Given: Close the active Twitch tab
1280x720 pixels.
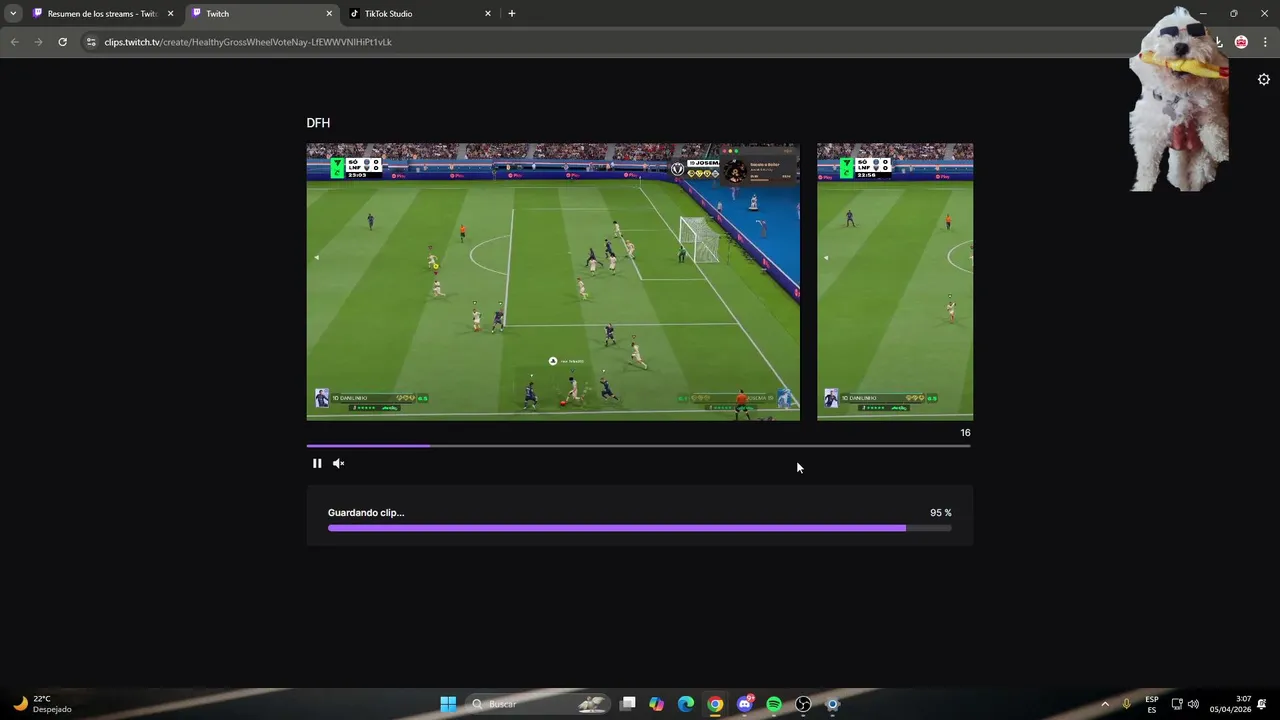Looking at the screenshot, I should (x=329, y=14).
